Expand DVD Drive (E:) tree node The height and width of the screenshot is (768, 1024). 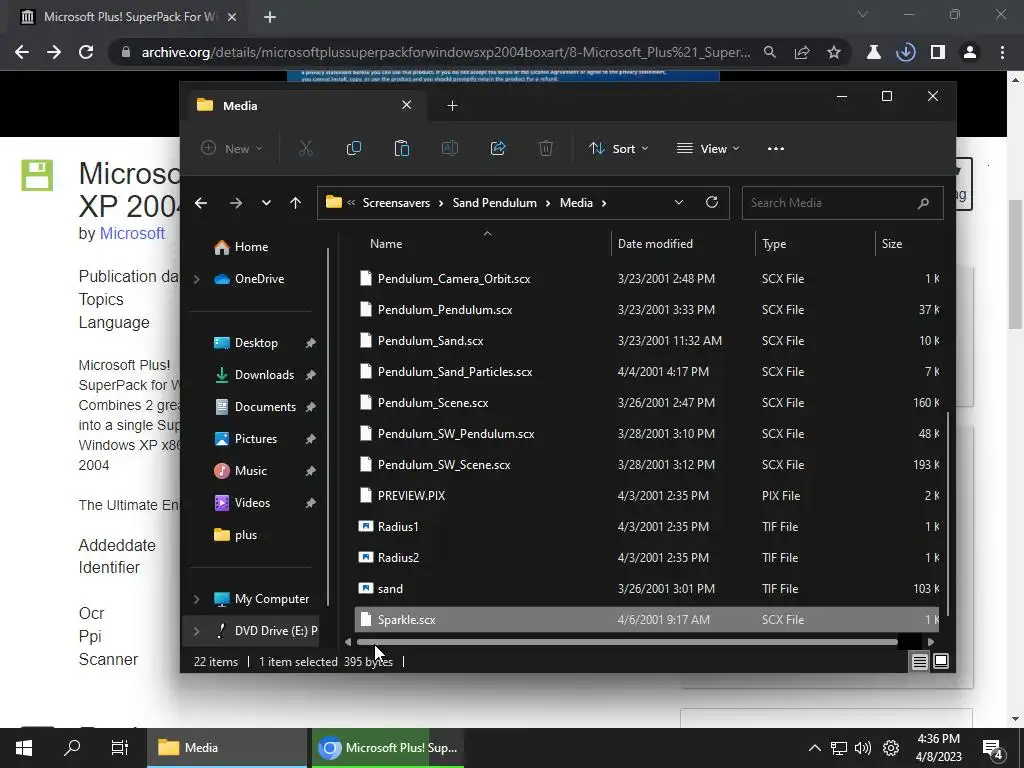point(197,631)
